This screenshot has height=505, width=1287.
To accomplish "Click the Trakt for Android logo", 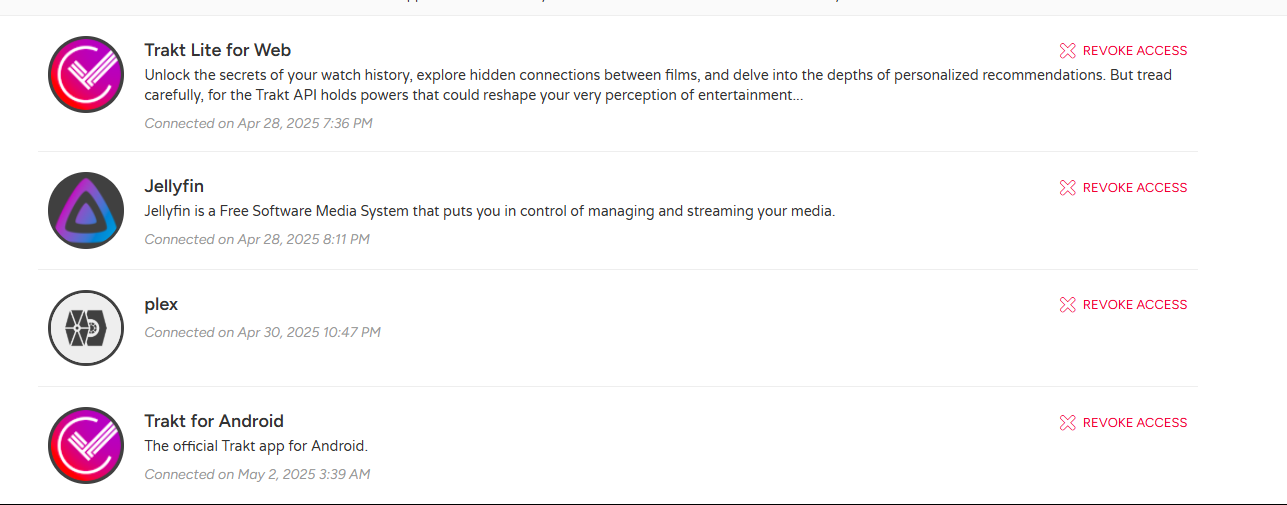I will click(86, 445).
